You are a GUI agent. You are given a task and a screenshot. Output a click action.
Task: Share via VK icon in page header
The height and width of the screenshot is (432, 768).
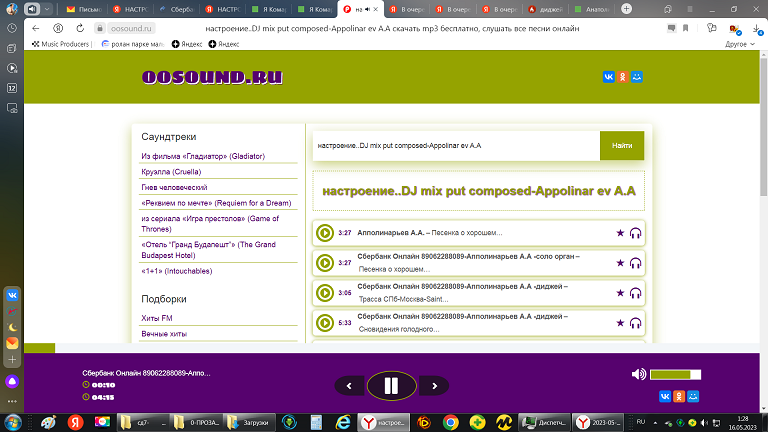[608, 77]
